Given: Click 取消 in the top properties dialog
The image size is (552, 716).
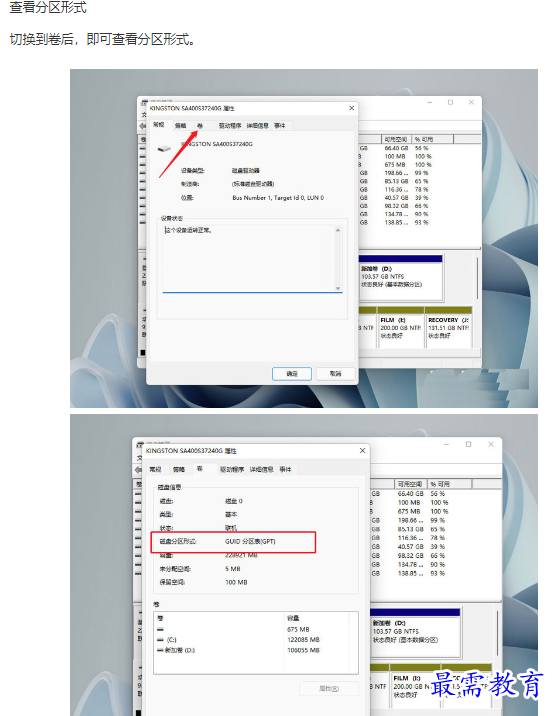Looking at the screenshot, I should [336, 374].
